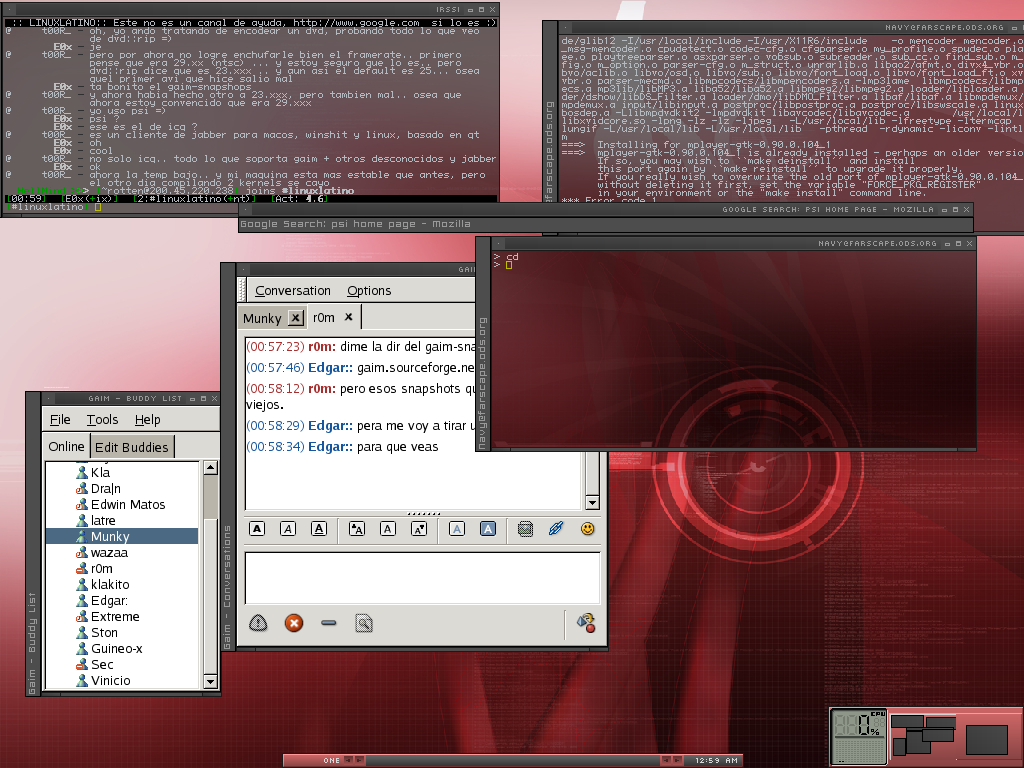The width and height of the screenshot is (1024, 768).
Task: Click buddy list scroll up arrow
Action: tap(210, 468)
